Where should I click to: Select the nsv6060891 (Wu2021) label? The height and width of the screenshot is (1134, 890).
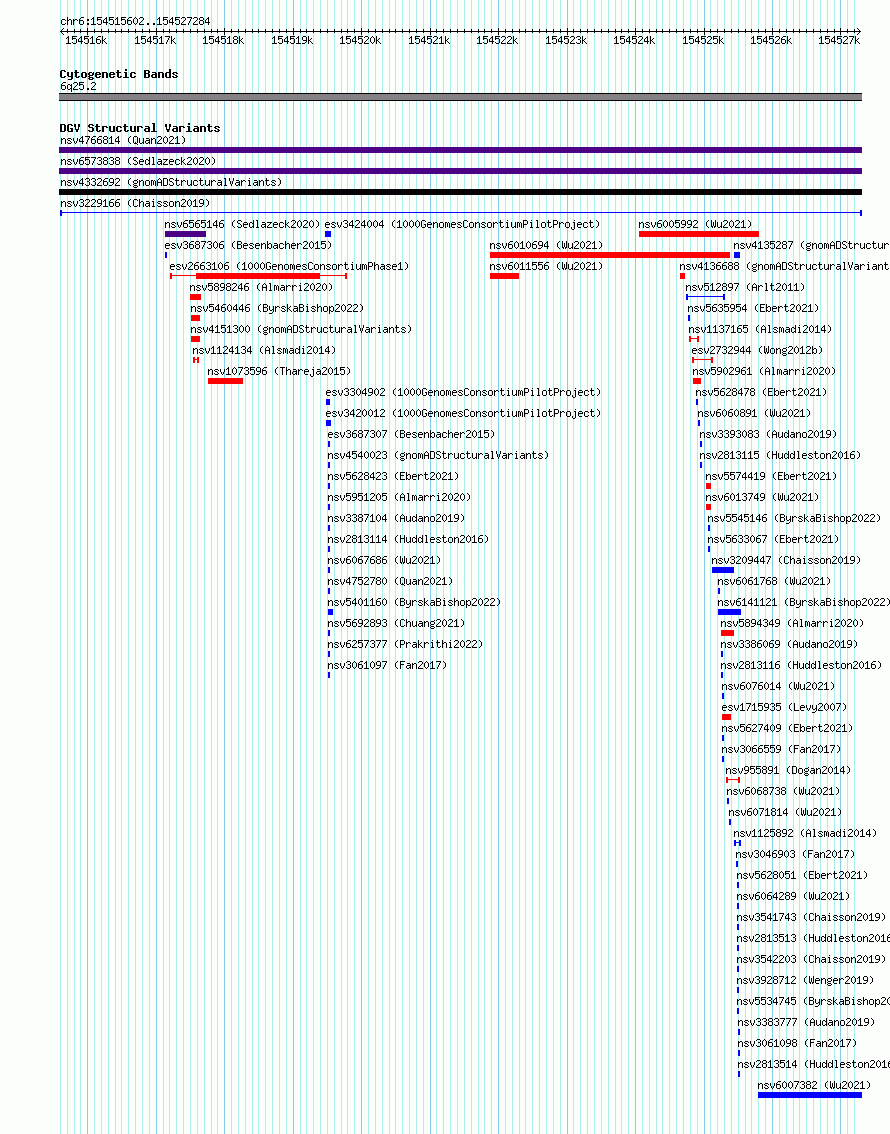tap(754, 413)
